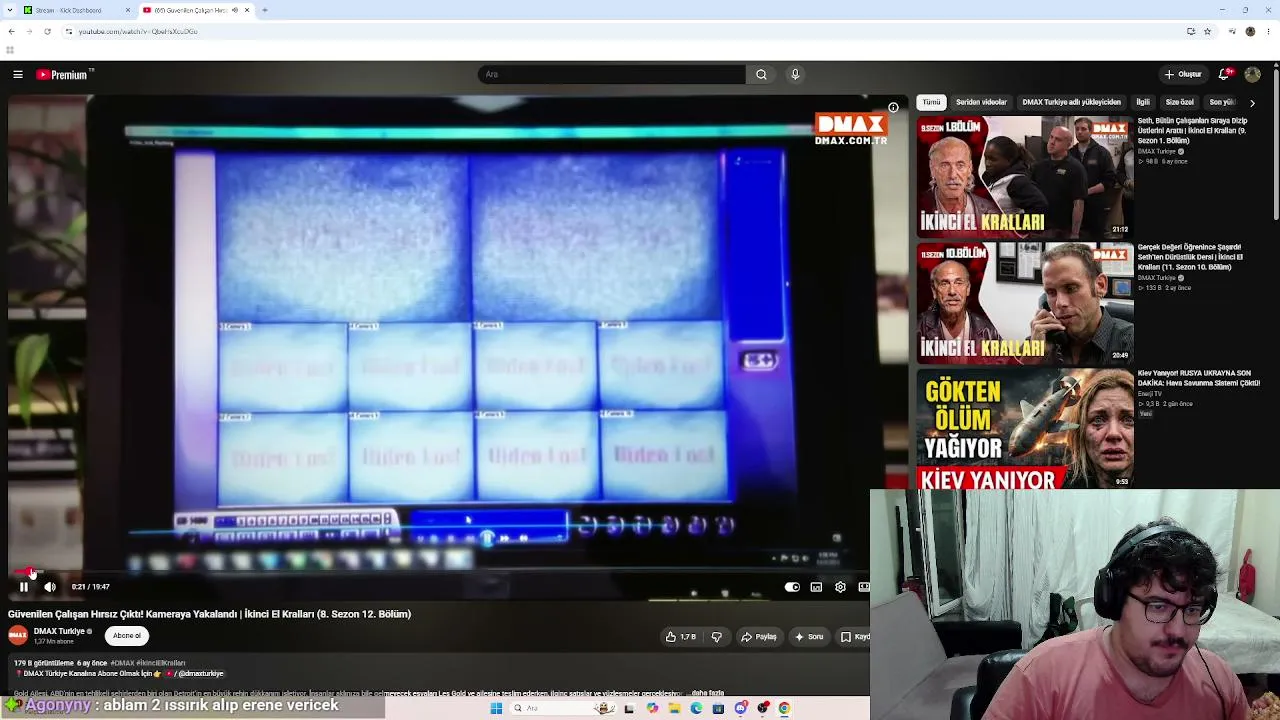The width and height of the screenshot is (1280, 720).
Task: Focus the YouTube Ara search field
Action: click(x=612, y=74)
